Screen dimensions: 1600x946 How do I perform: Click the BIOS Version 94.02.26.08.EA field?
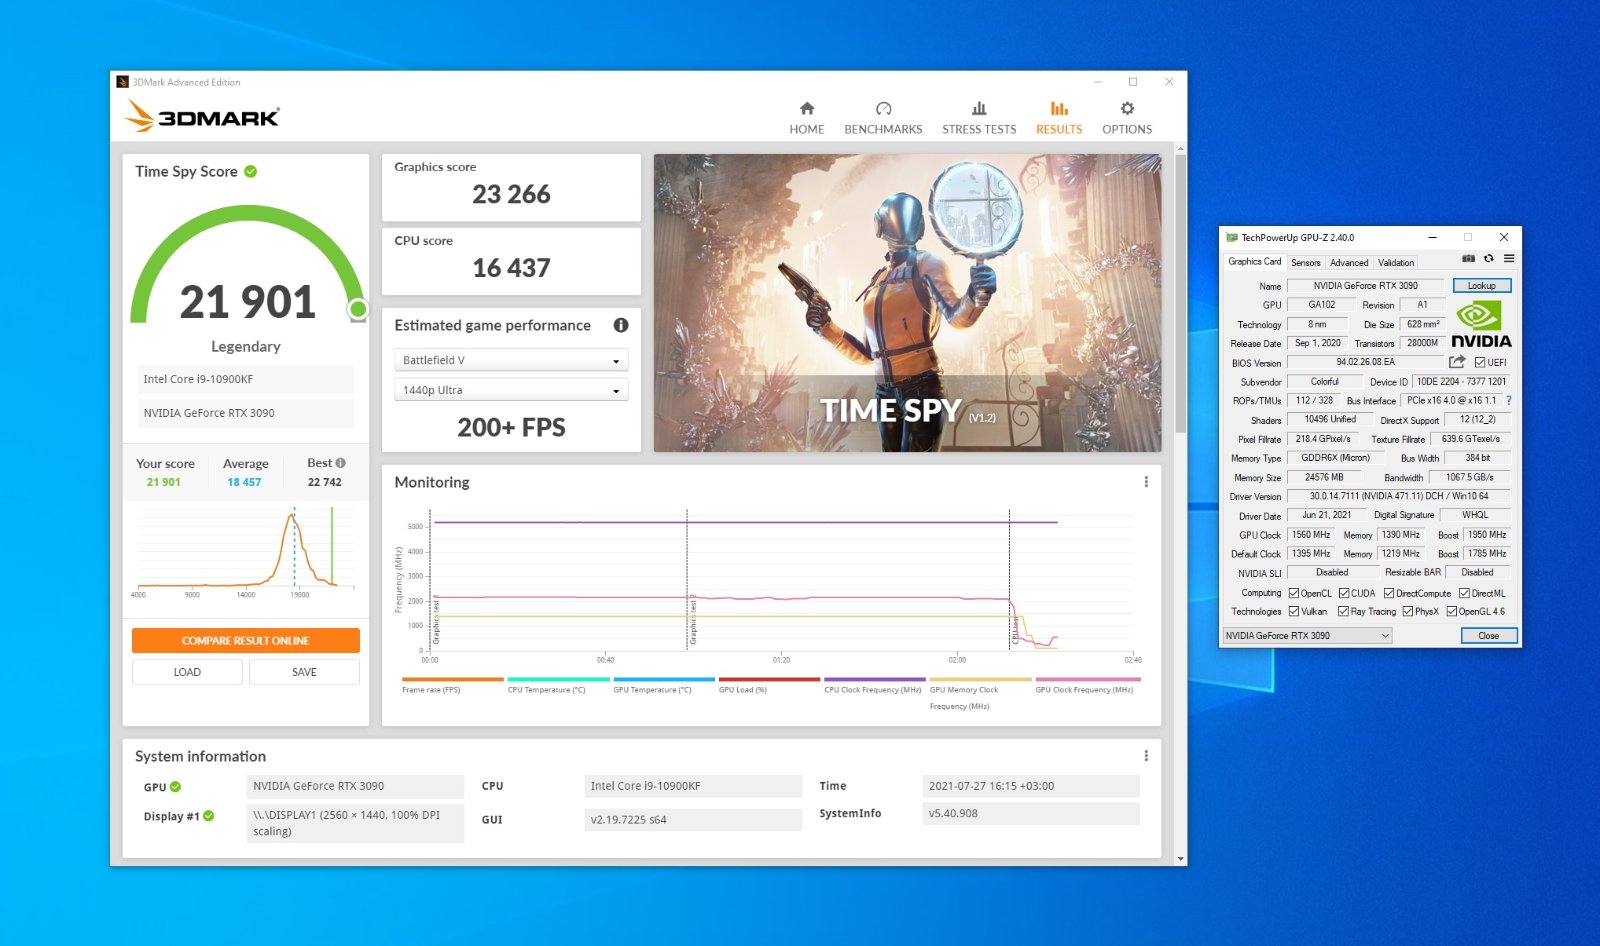click(x=1365, y=362)
